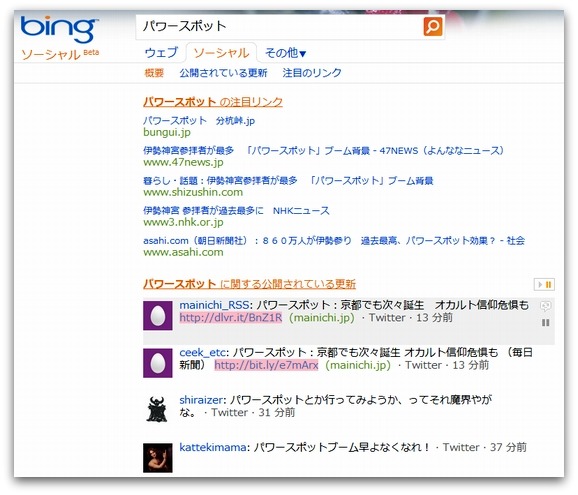Click the www.asahi.com URL text

pos(183,252)
